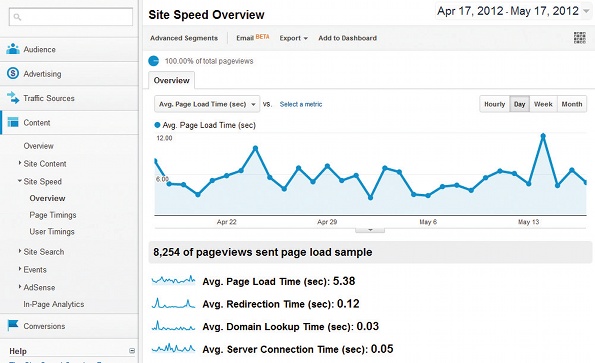Image resolution: width=595 pixels, height=363 pixels.
Task: Open Content Overview link in sidebar
Action: (x=38, y=146)
